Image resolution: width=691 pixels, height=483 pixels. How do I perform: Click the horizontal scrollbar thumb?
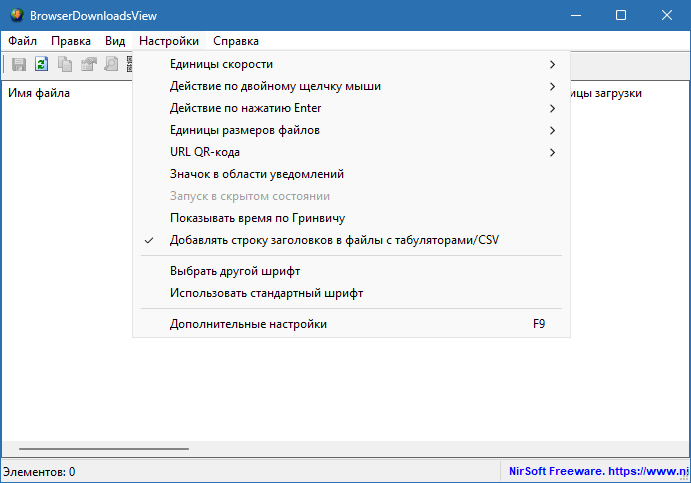coord(104,449)
